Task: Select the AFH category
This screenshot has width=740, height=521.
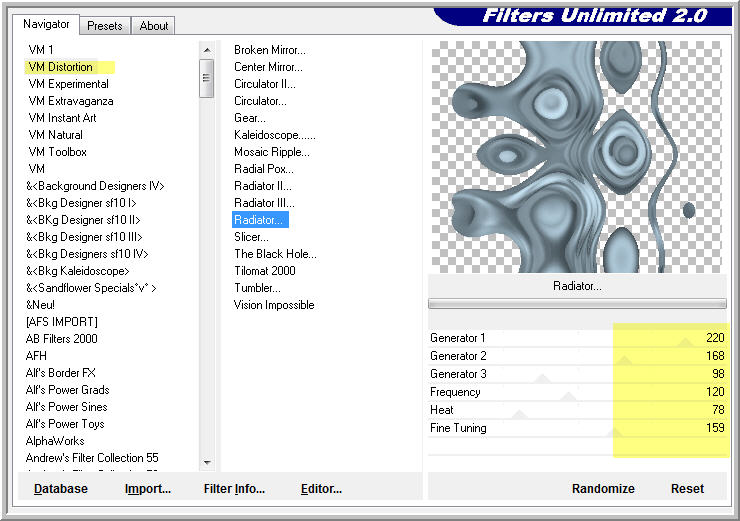Action: [x=36, y=355]
